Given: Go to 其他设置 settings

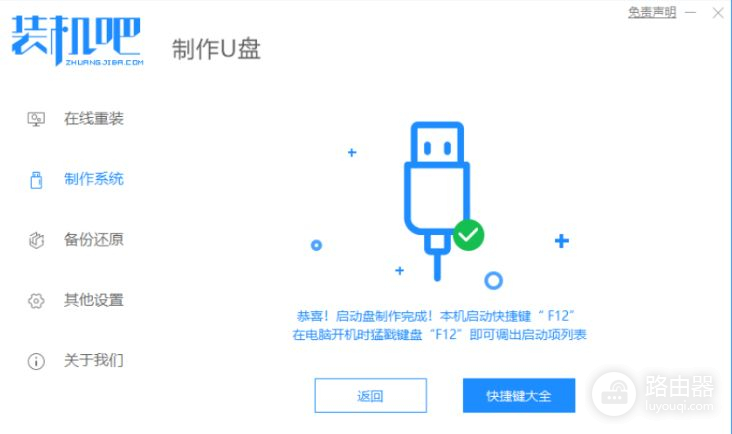Looking at the screenshot, I should [93, 300].
